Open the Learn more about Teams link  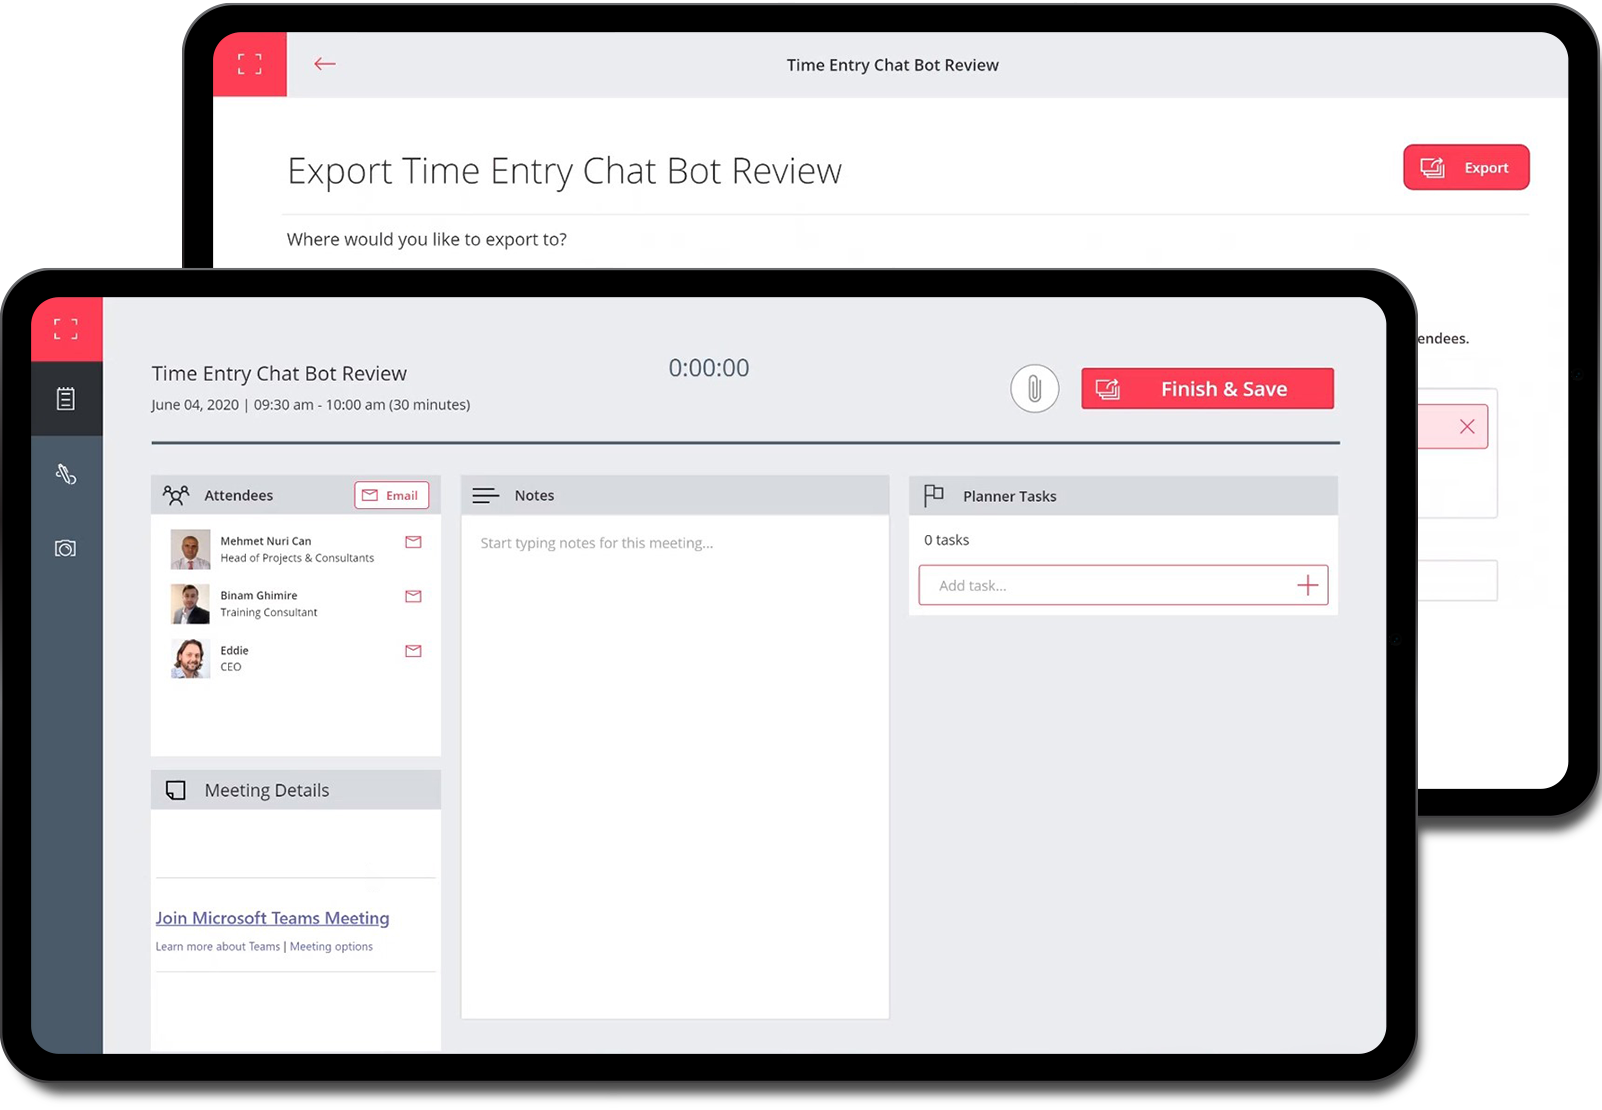[x=218, y=947]
